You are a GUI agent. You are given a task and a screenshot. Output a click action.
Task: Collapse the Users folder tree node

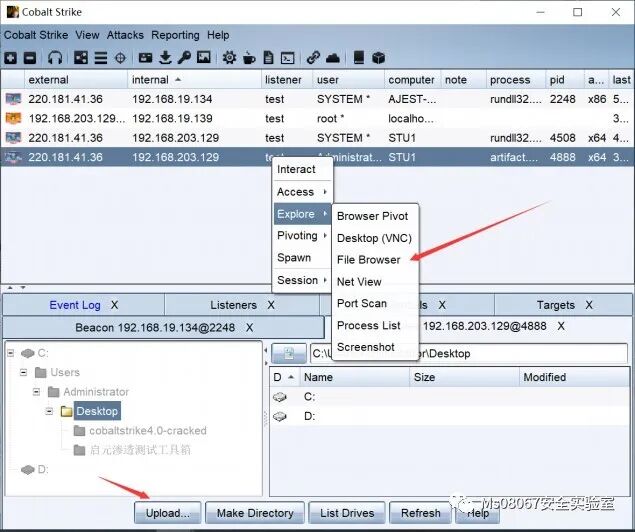pyautogui.click(x=23, y=372)
